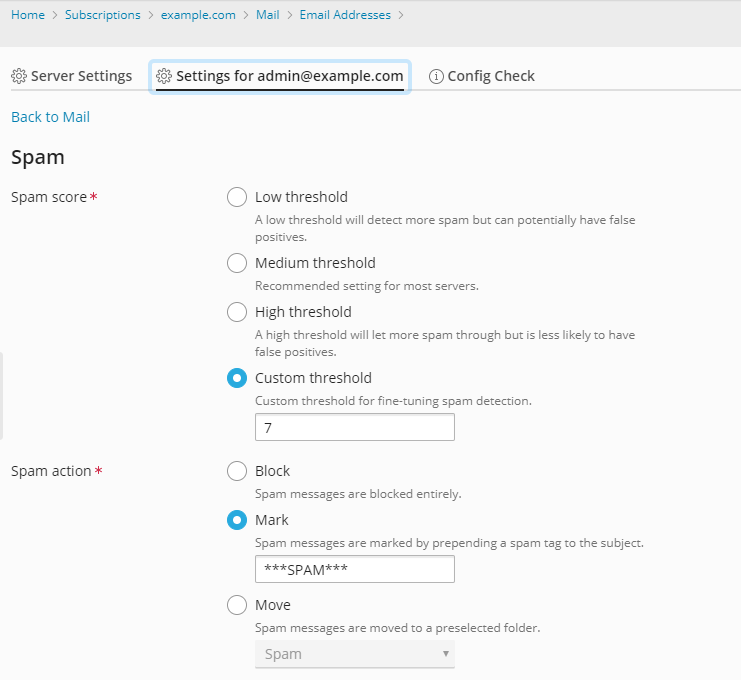This screenshot has width=741, height=680.
Task: Open Email Addresses breadcrumb link
Action: pos(345,15)
